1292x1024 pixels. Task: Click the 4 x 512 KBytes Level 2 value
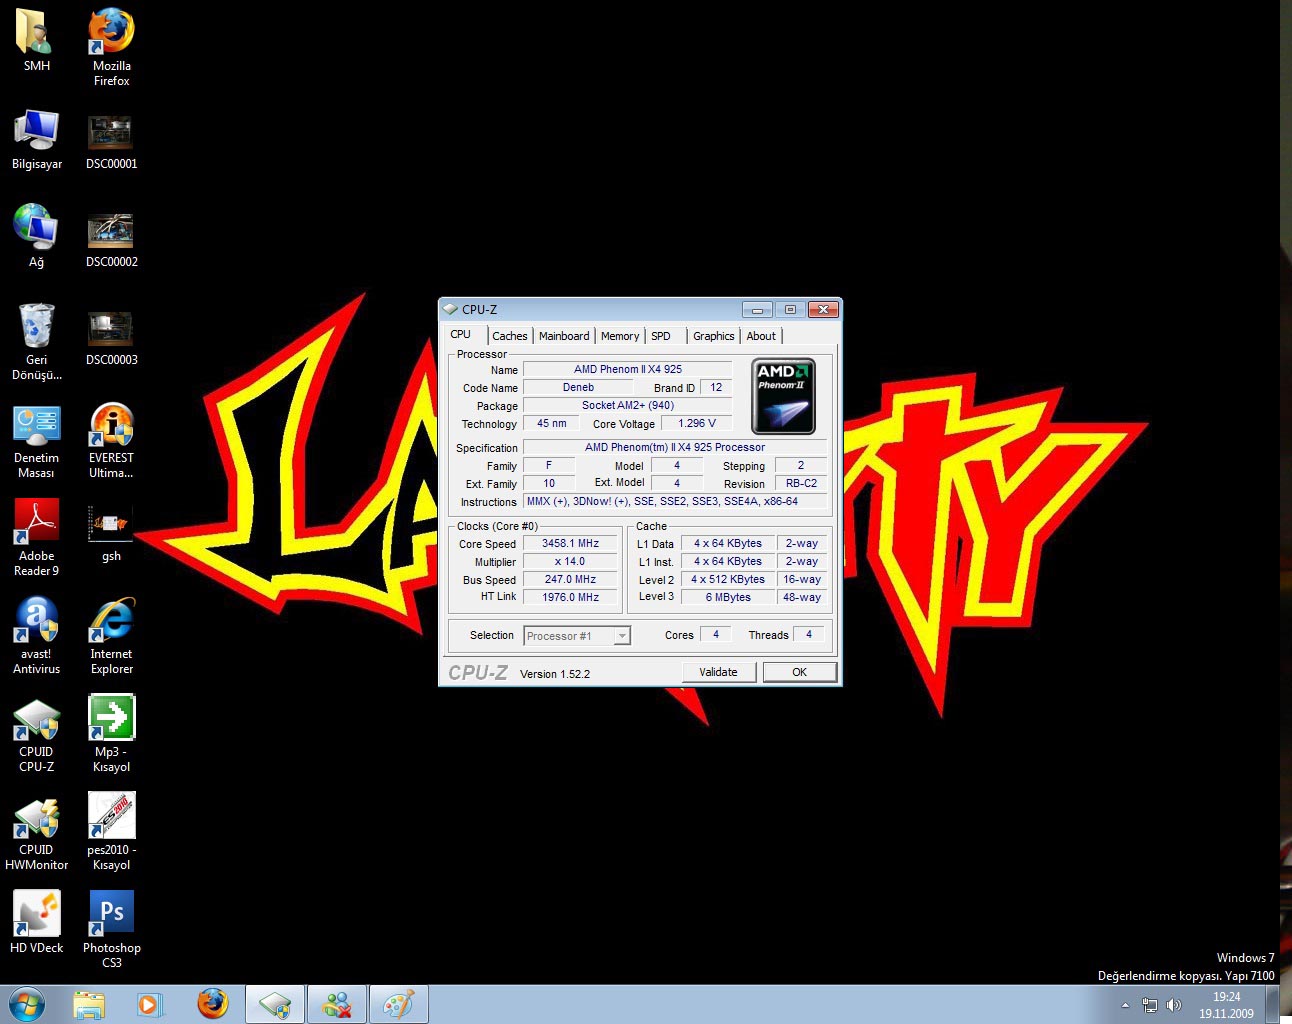[x=728, y=579]
